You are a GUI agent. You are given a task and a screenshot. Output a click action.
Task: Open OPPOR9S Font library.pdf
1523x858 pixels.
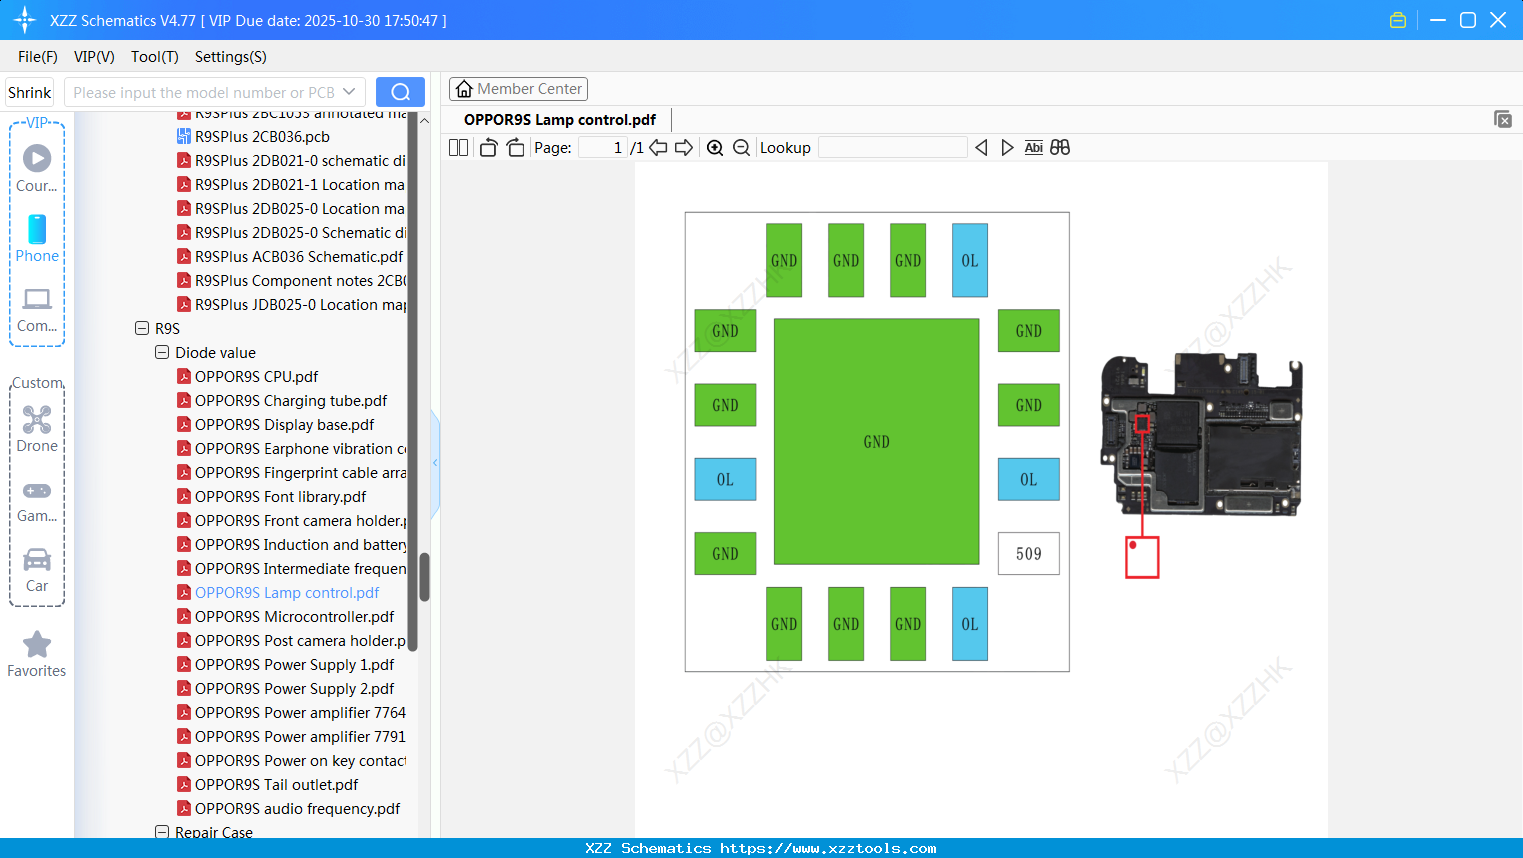[x=271, y=497]
